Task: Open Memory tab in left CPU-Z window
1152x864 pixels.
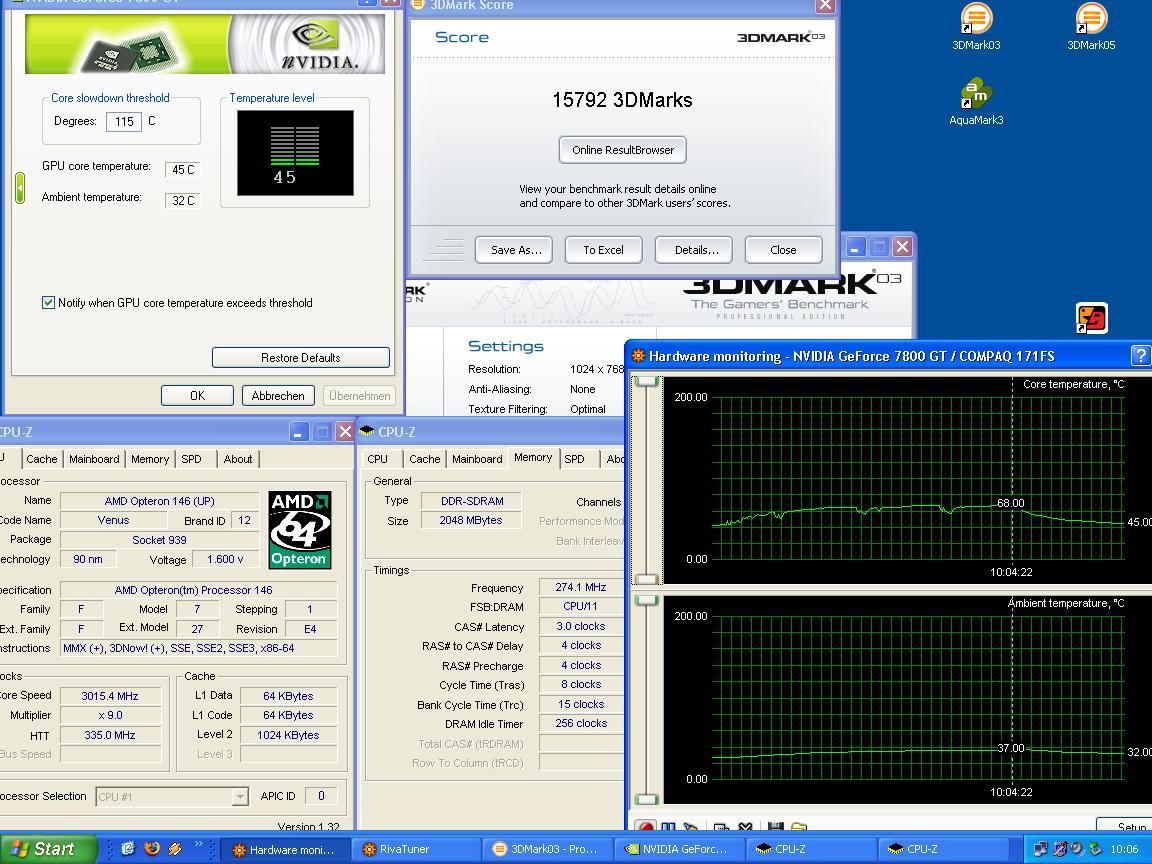Action: [x=150, y=458]
